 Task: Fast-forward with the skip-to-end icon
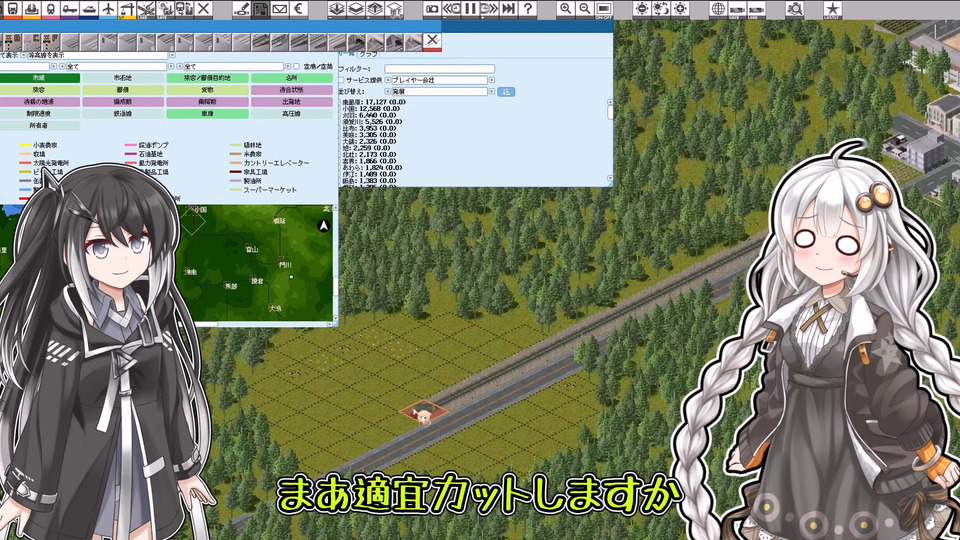(x=508, y=9)
